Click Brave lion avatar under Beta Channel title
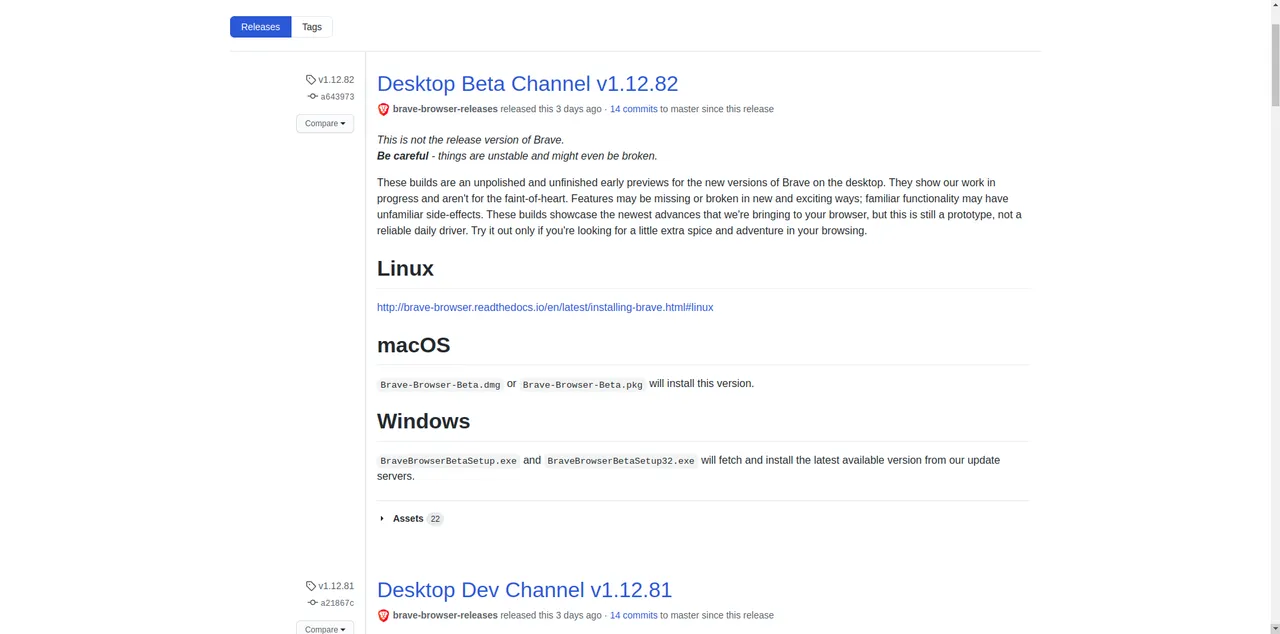This screenshot has height=634, width=1280. coord(383,109)
